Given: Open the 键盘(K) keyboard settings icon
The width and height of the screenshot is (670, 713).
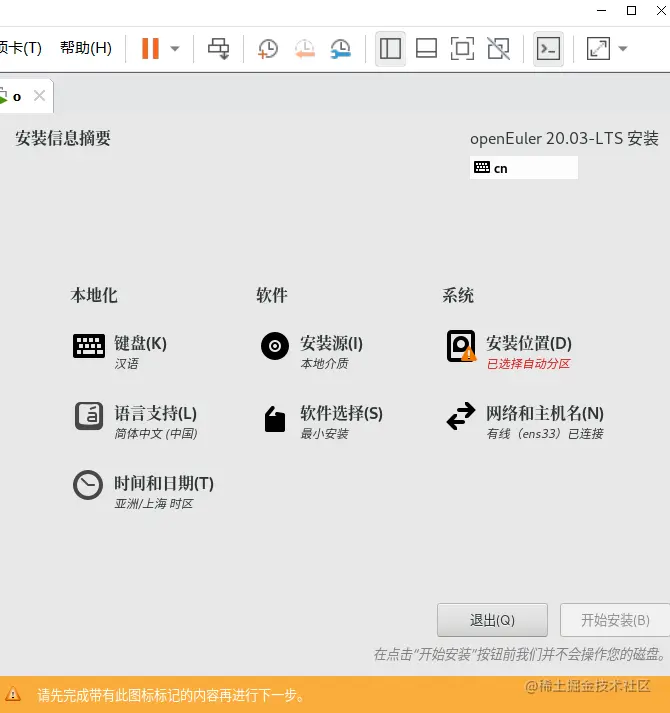Looking at the screenshot, I should click(89, 346).
